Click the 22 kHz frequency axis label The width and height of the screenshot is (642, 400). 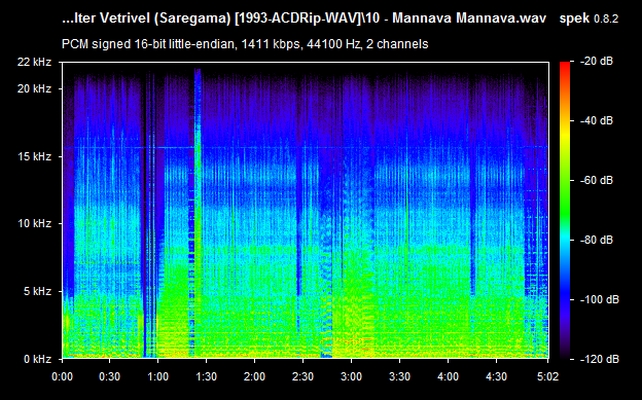(x=34, y=62)
